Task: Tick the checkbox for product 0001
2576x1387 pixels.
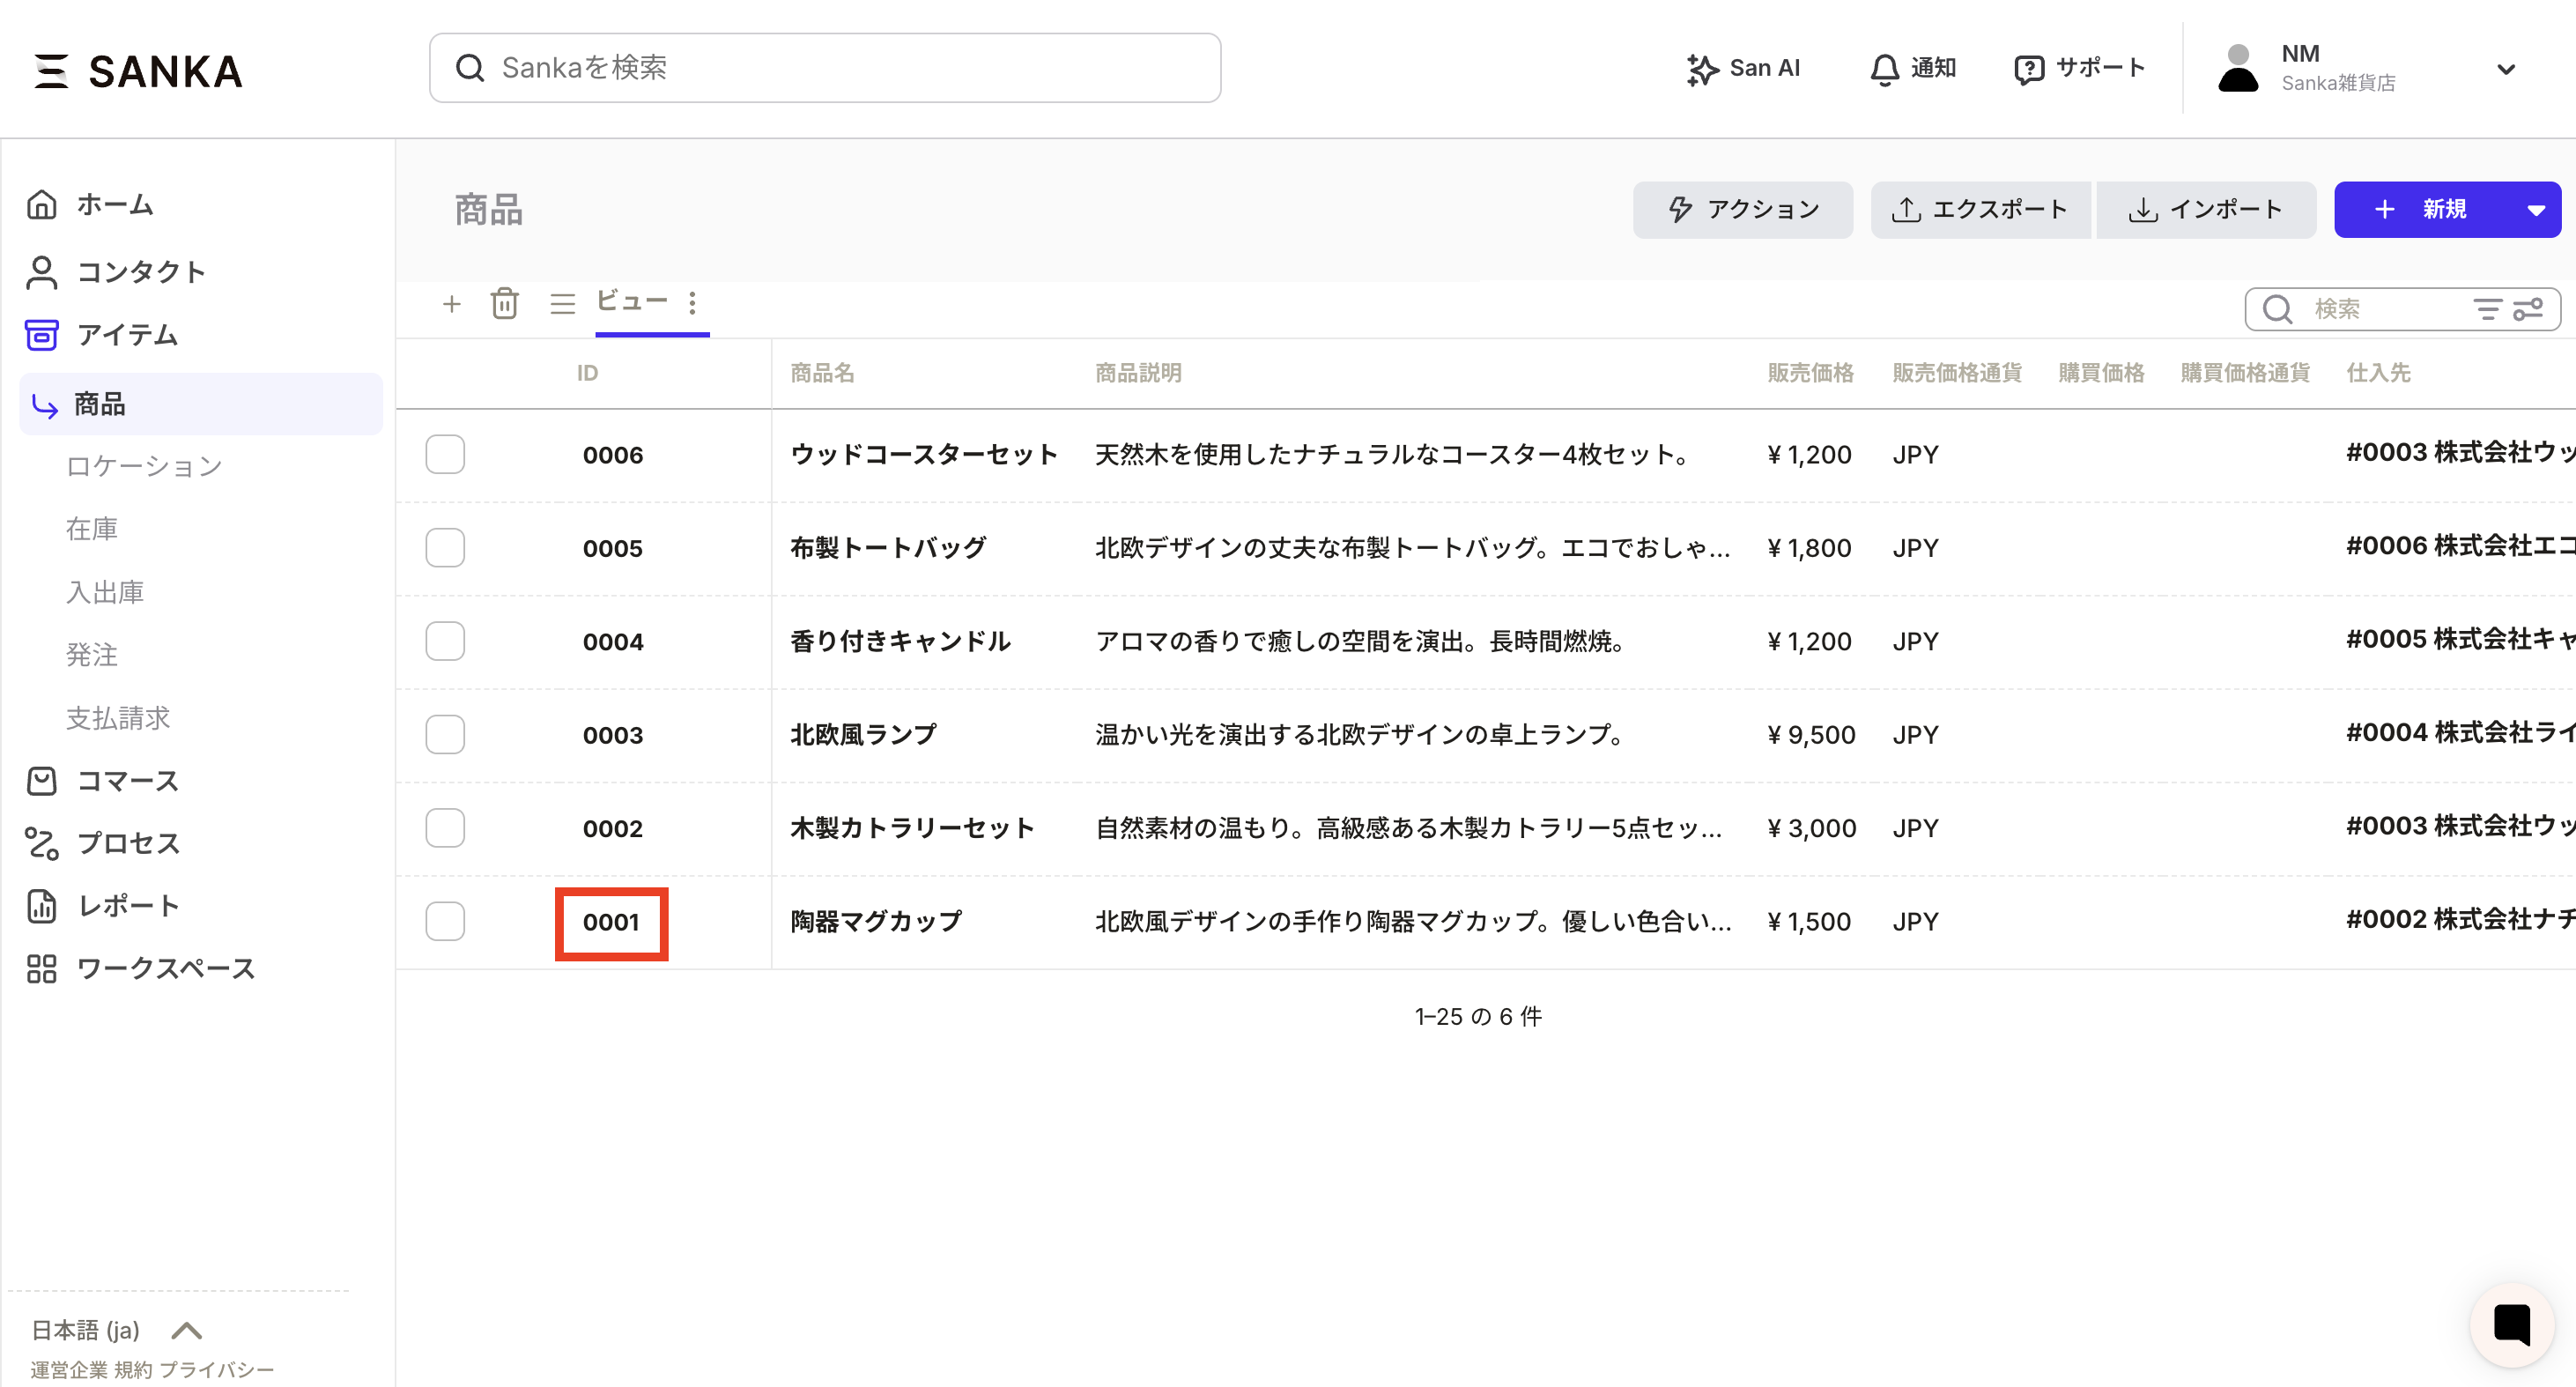Action: (445, 921)
